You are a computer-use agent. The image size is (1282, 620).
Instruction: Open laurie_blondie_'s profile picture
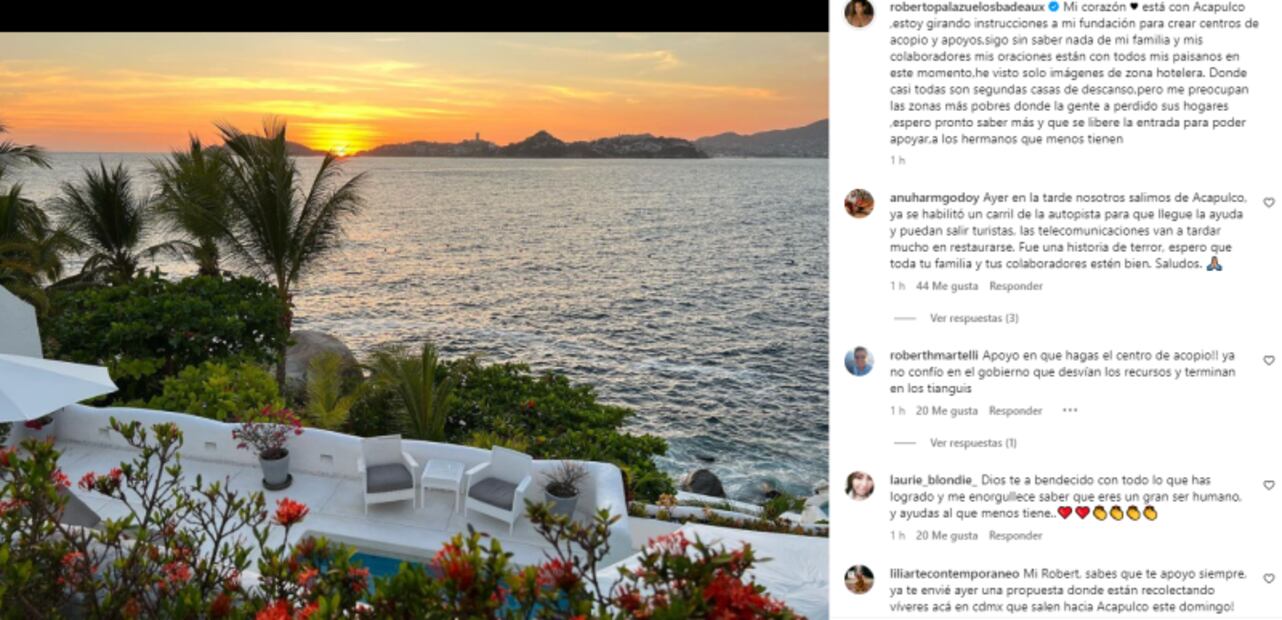[x=859, y=486]
